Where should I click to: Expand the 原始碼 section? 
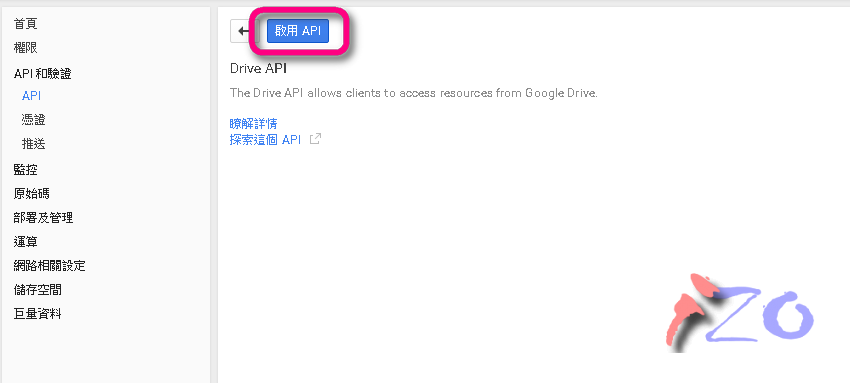point(31,193)
